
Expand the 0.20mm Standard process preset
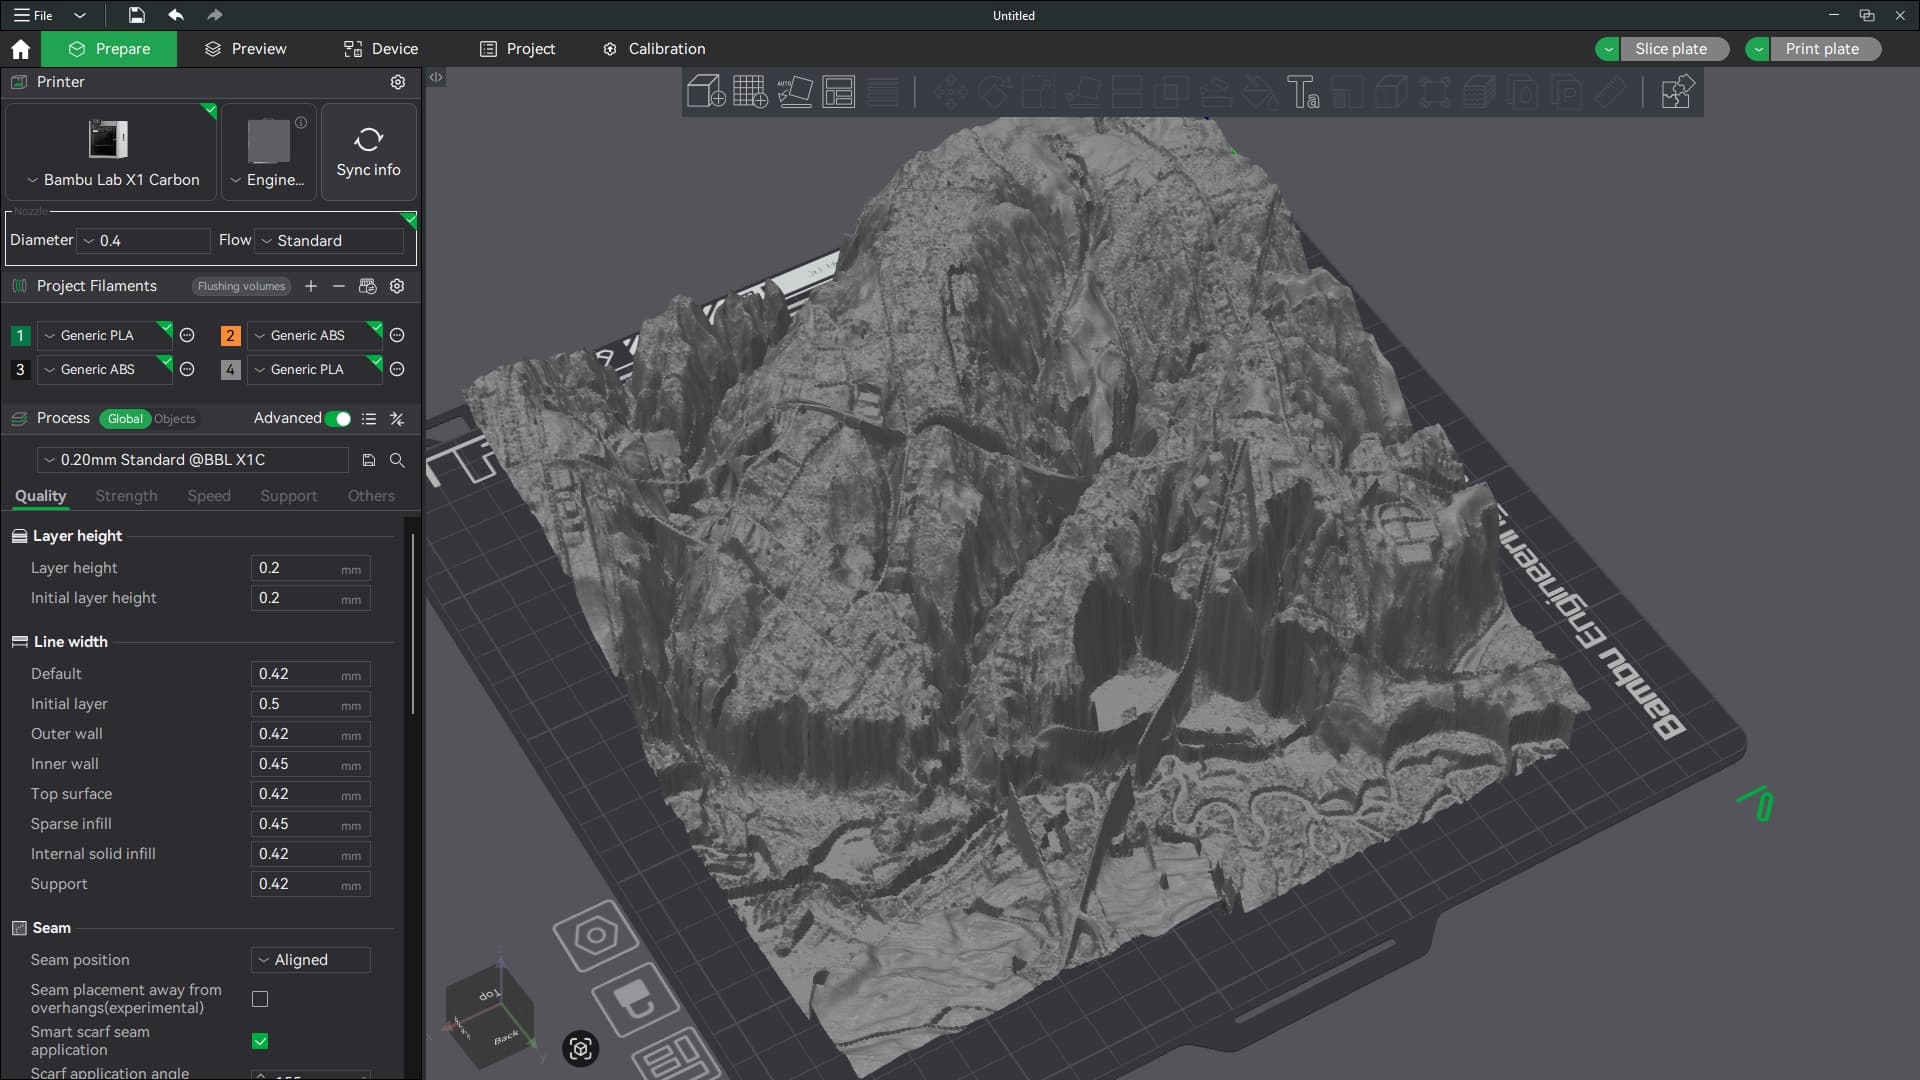click(192, 460)
